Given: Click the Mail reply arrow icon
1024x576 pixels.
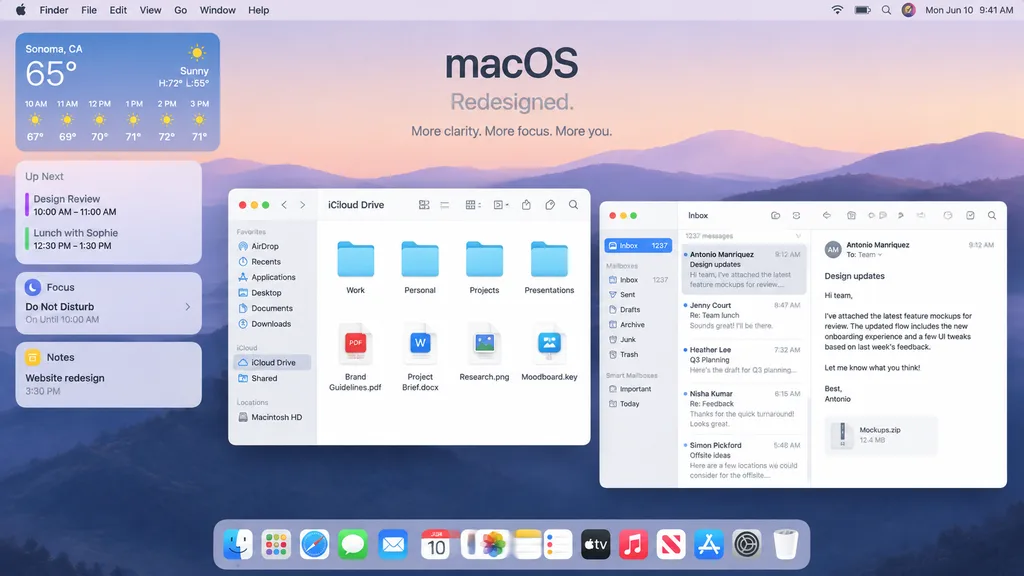Looking at the screenshot, I should pyautogui.click(x=827, y=216).
